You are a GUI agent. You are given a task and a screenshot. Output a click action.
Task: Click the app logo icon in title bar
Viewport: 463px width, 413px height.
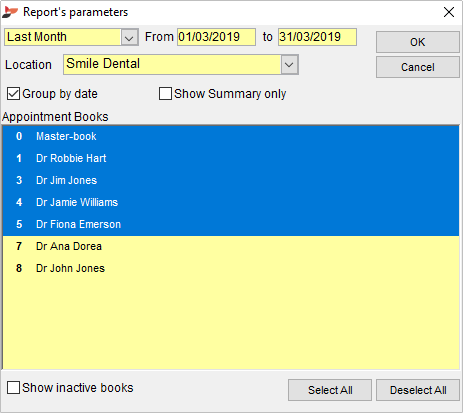coord(10,12)
